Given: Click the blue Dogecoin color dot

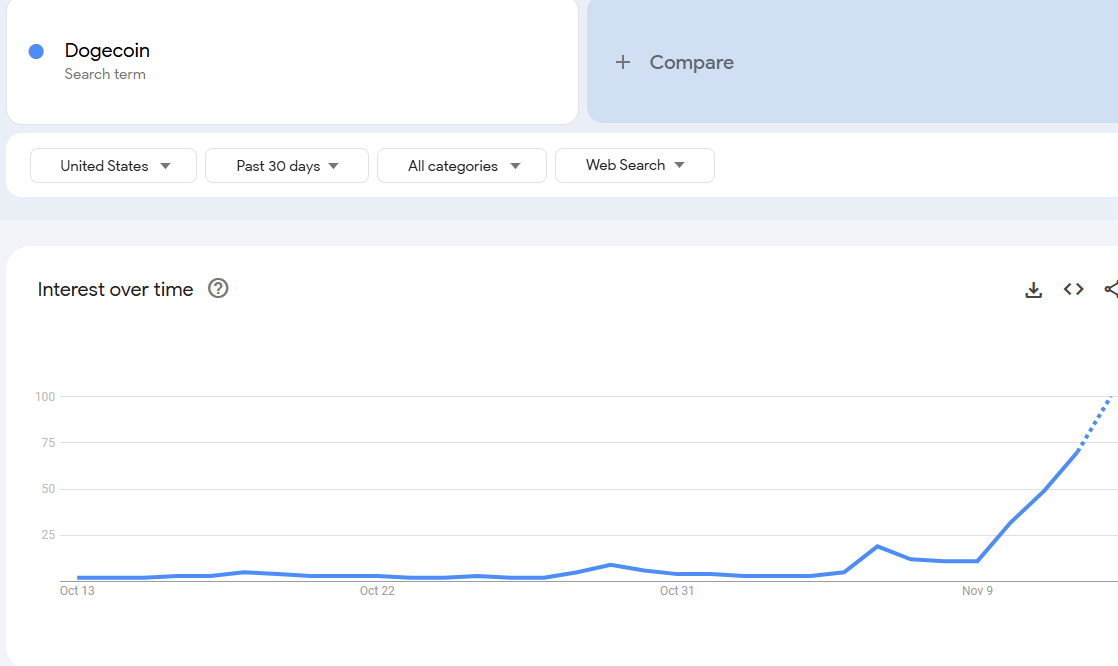Looking at the screenshot, I should 36,51.
